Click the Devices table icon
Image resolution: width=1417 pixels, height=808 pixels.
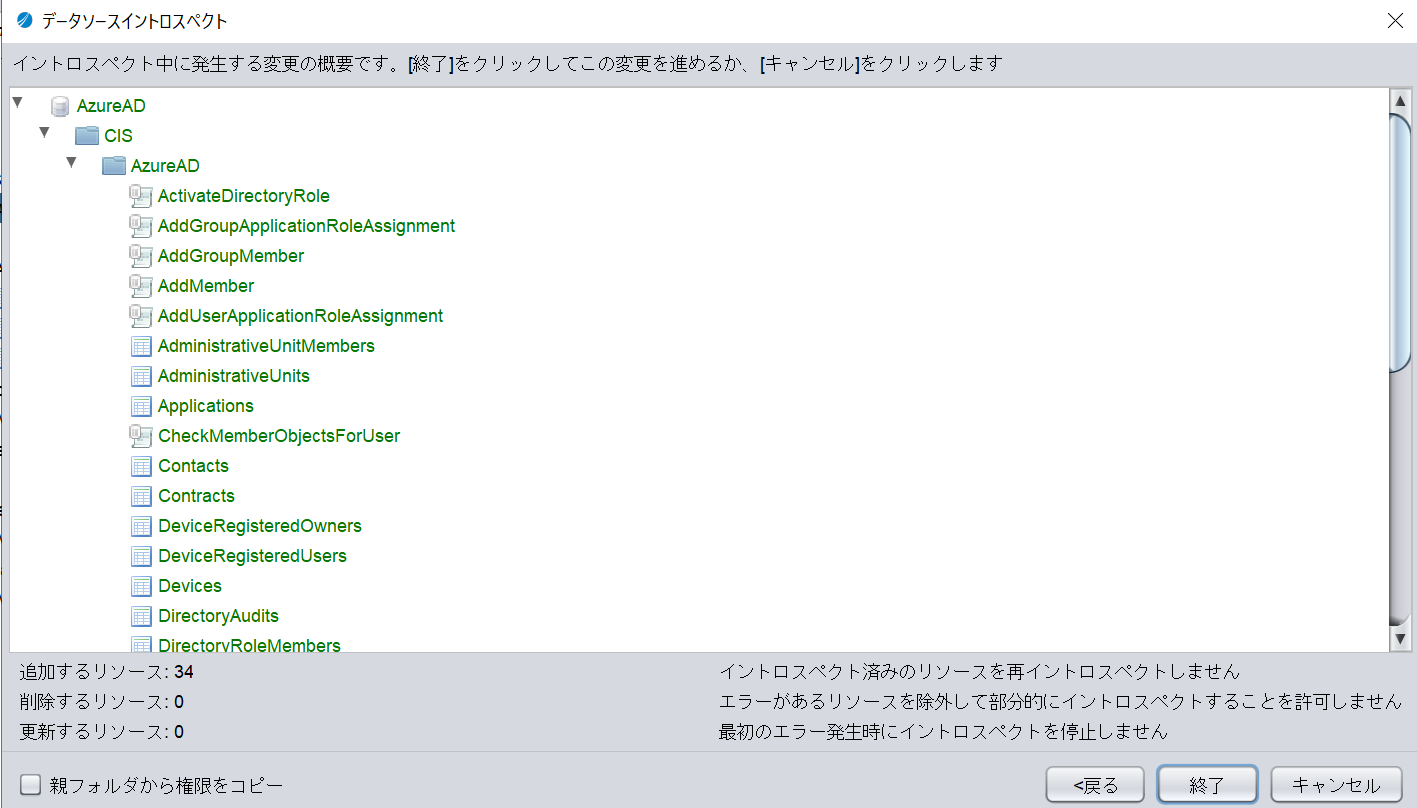(141, 586)
